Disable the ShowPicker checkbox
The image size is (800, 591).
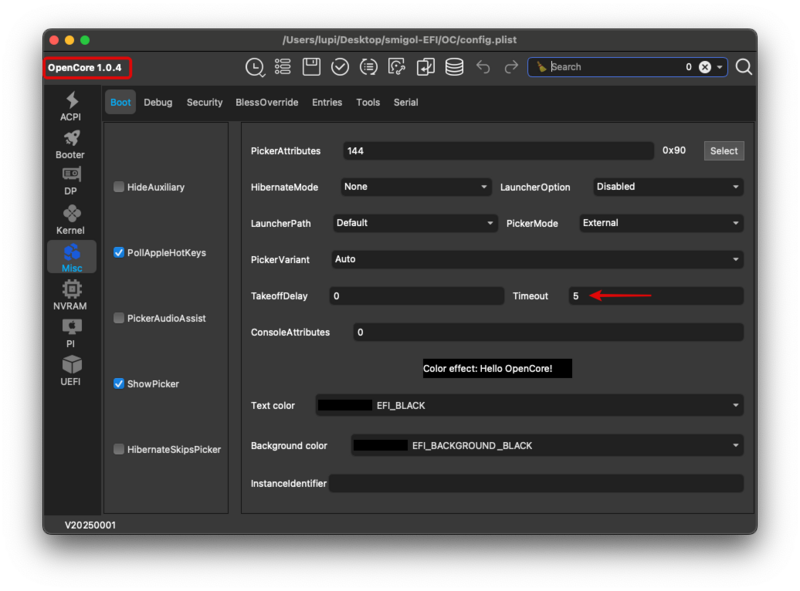(119, 384)
